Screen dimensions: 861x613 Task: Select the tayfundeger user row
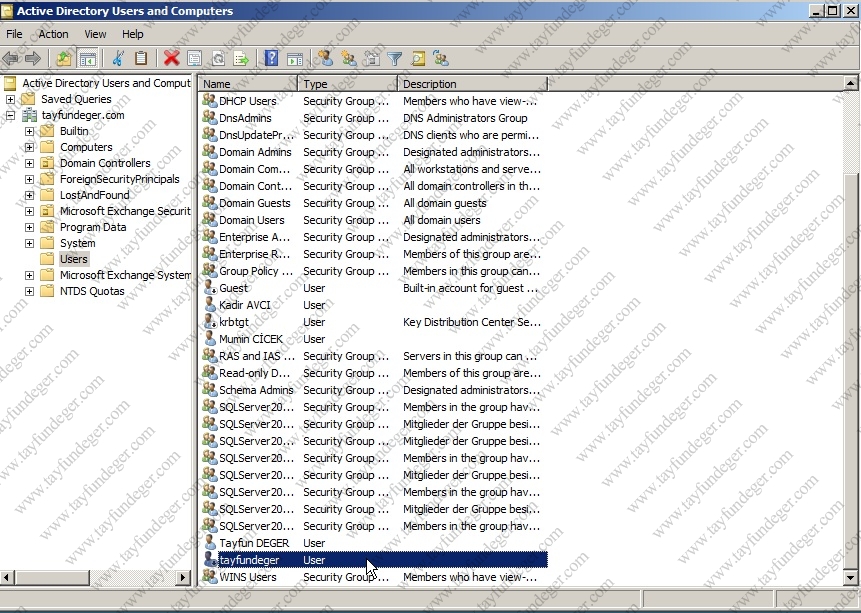[373, 560]
